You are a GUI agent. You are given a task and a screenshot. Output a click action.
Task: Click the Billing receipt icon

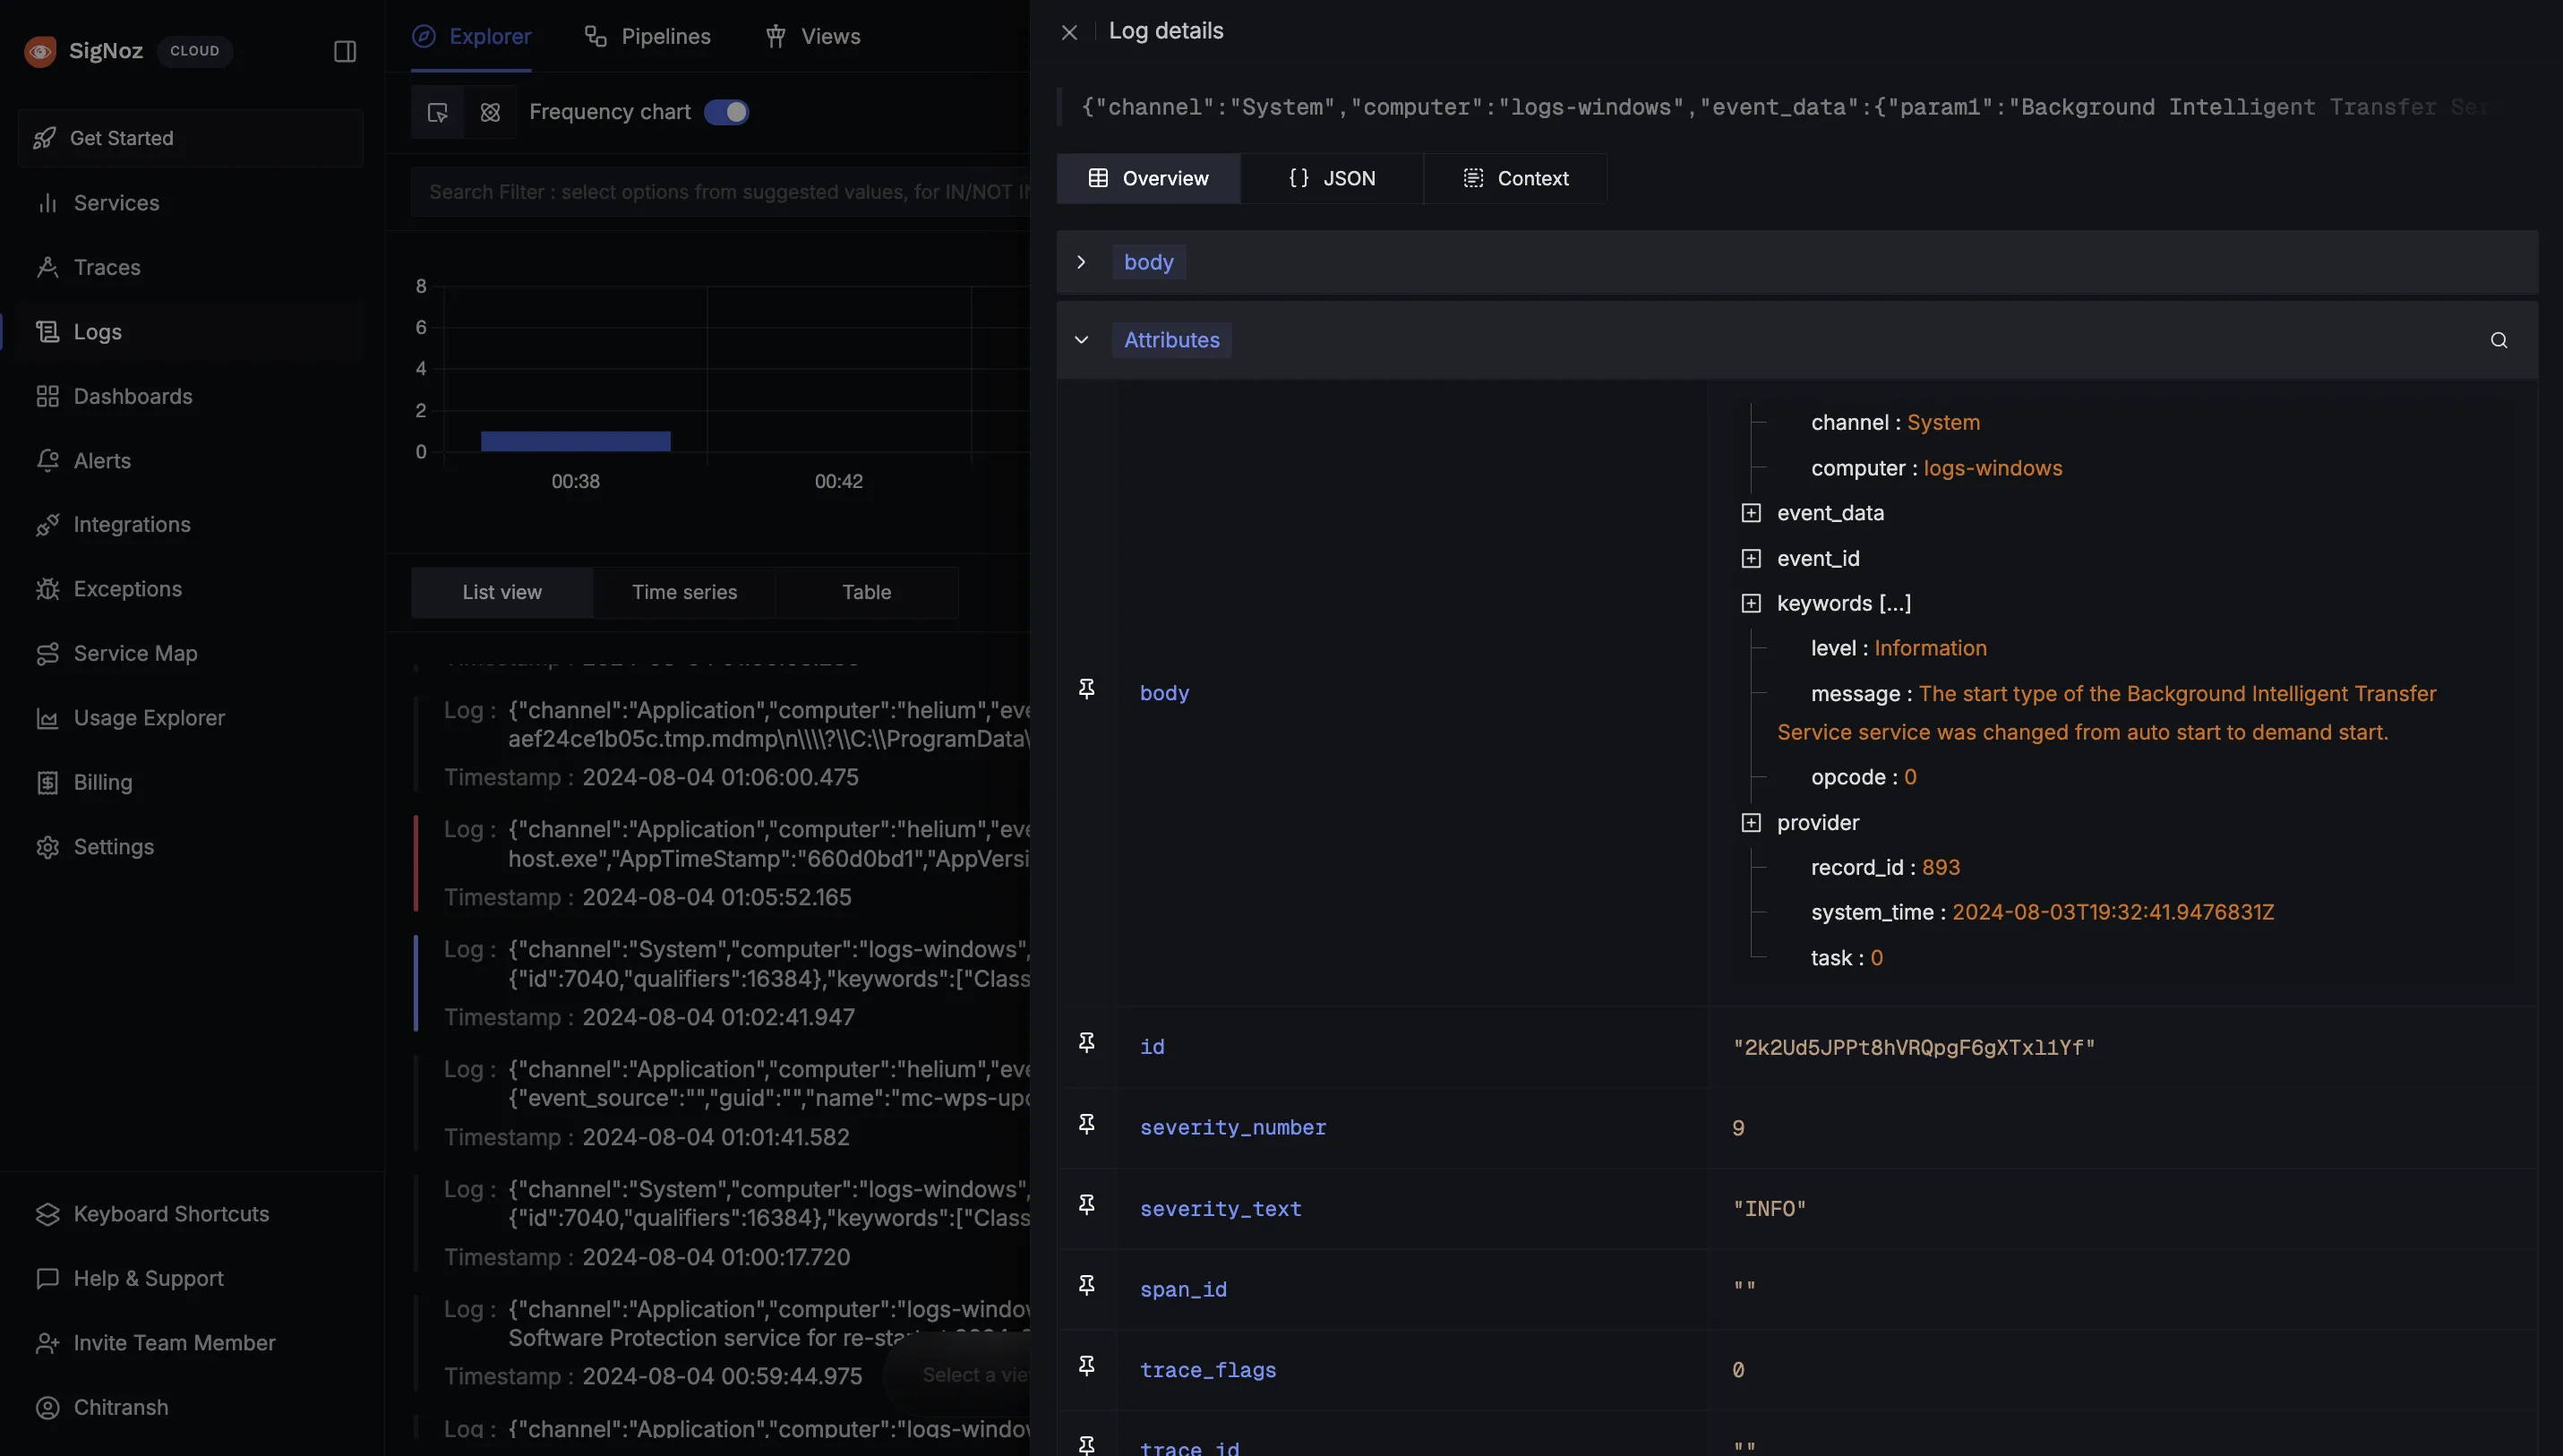[47, 783]
